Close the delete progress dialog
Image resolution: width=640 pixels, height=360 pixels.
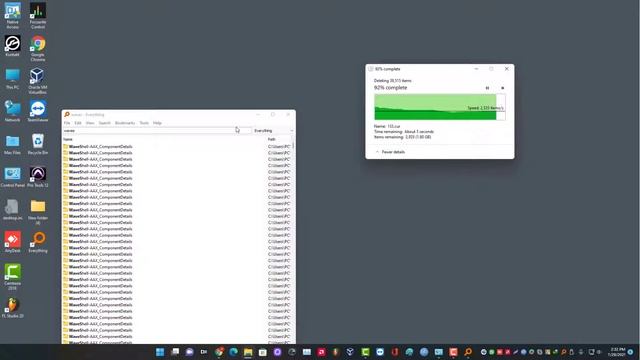tap(507, 69)
